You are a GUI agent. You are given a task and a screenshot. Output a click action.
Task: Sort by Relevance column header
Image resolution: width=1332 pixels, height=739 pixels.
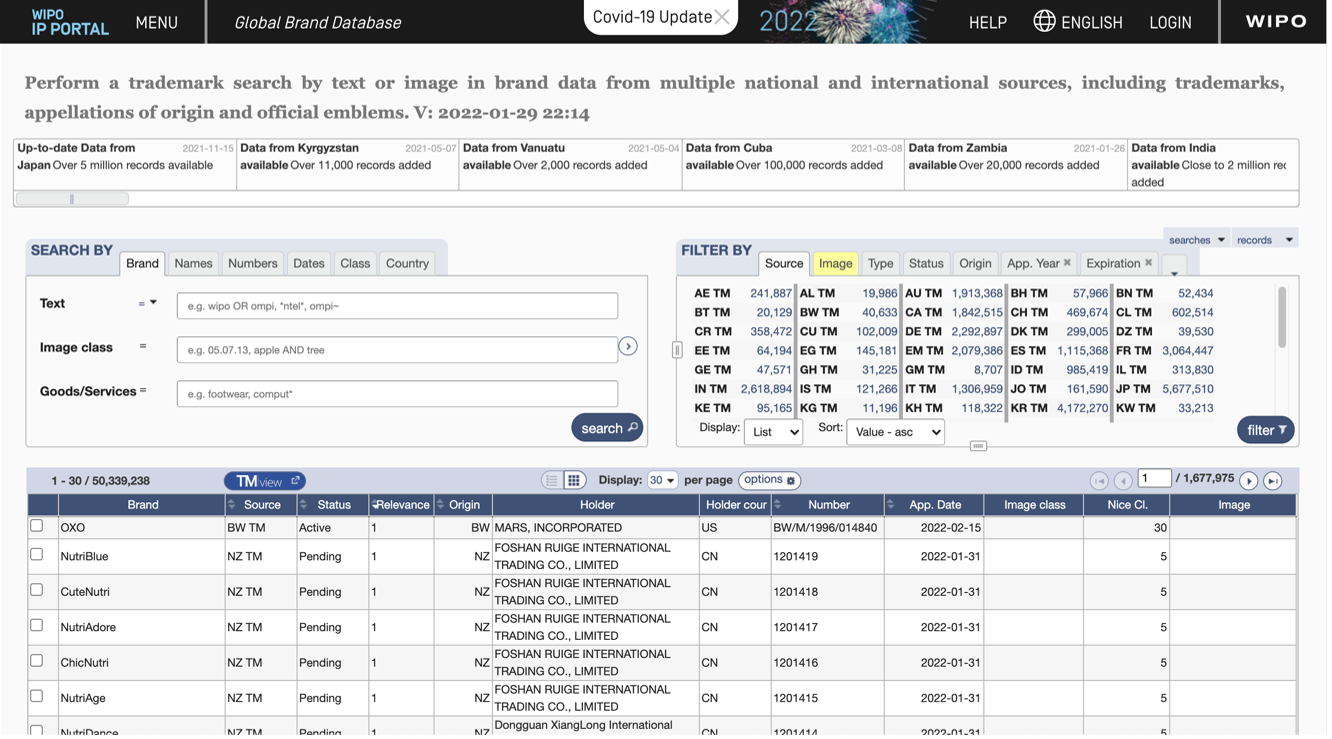[402, 506]
